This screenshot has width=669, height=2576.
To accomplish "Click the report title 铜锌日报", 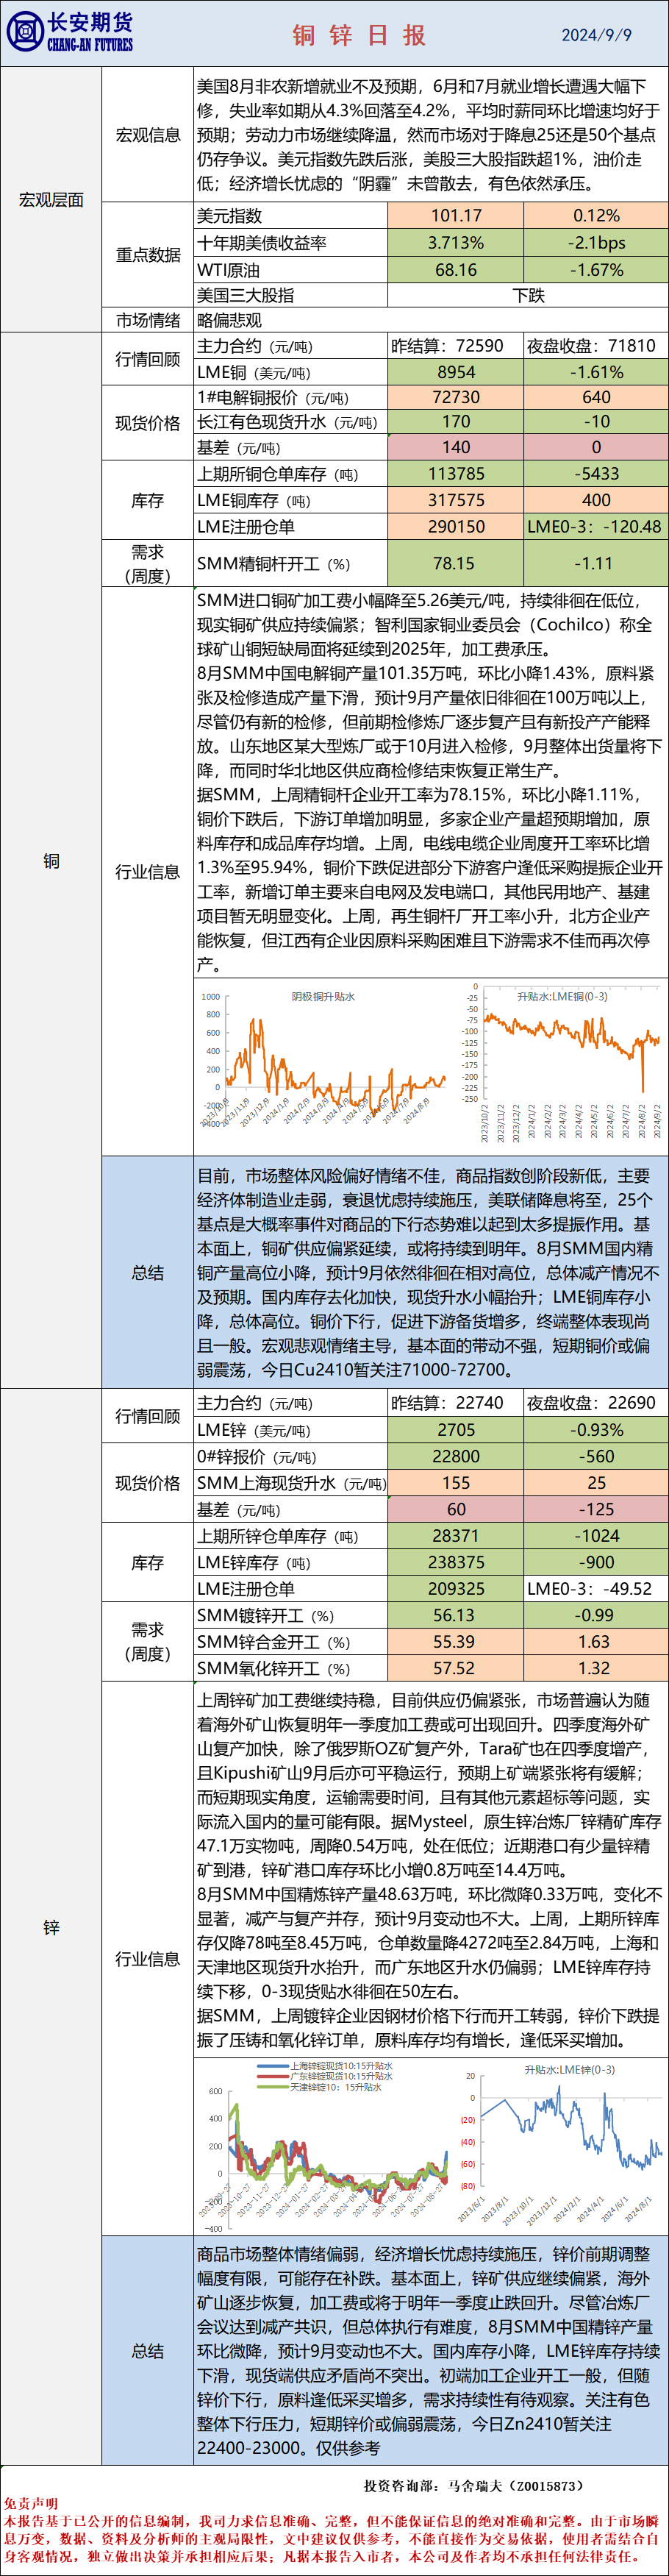I will pos(359,35).
